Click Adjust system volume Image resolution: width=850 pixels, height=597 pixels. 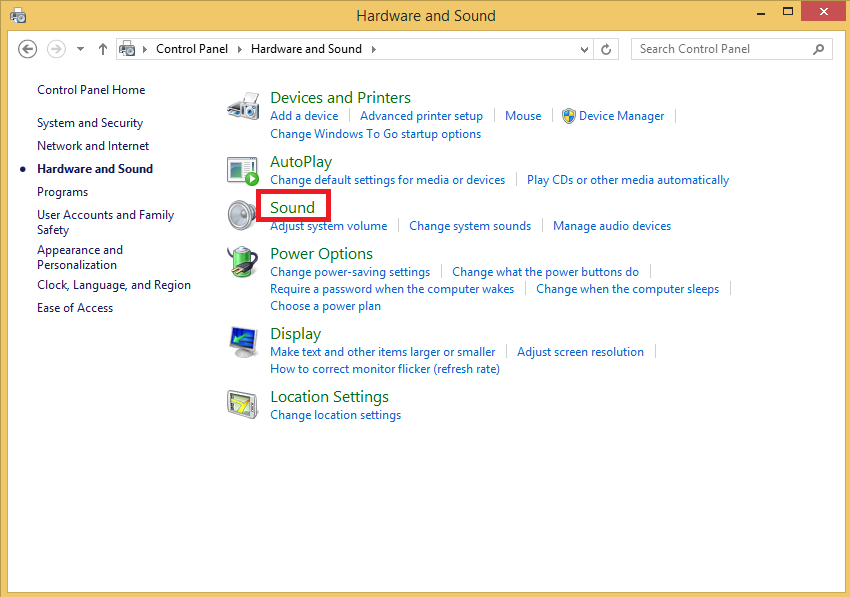[329, 226]
